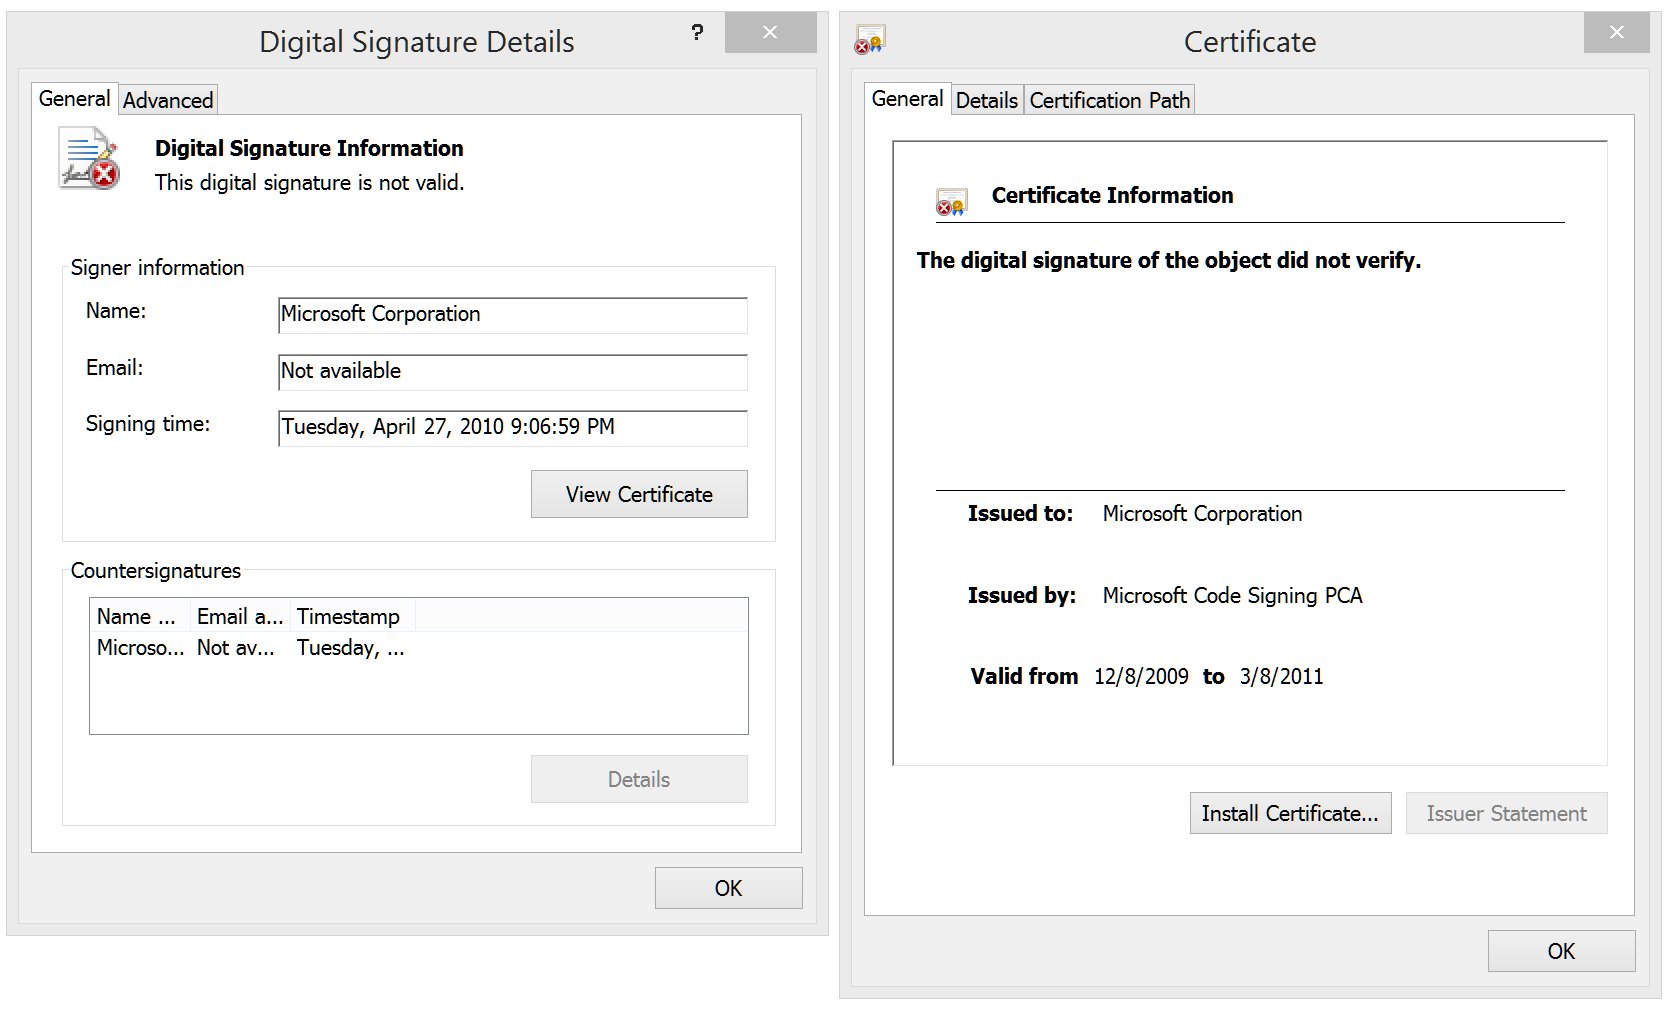Select the General tab in Digital Signature Details
This screenshot has width=1673, height=1009.
pos(74,98)
